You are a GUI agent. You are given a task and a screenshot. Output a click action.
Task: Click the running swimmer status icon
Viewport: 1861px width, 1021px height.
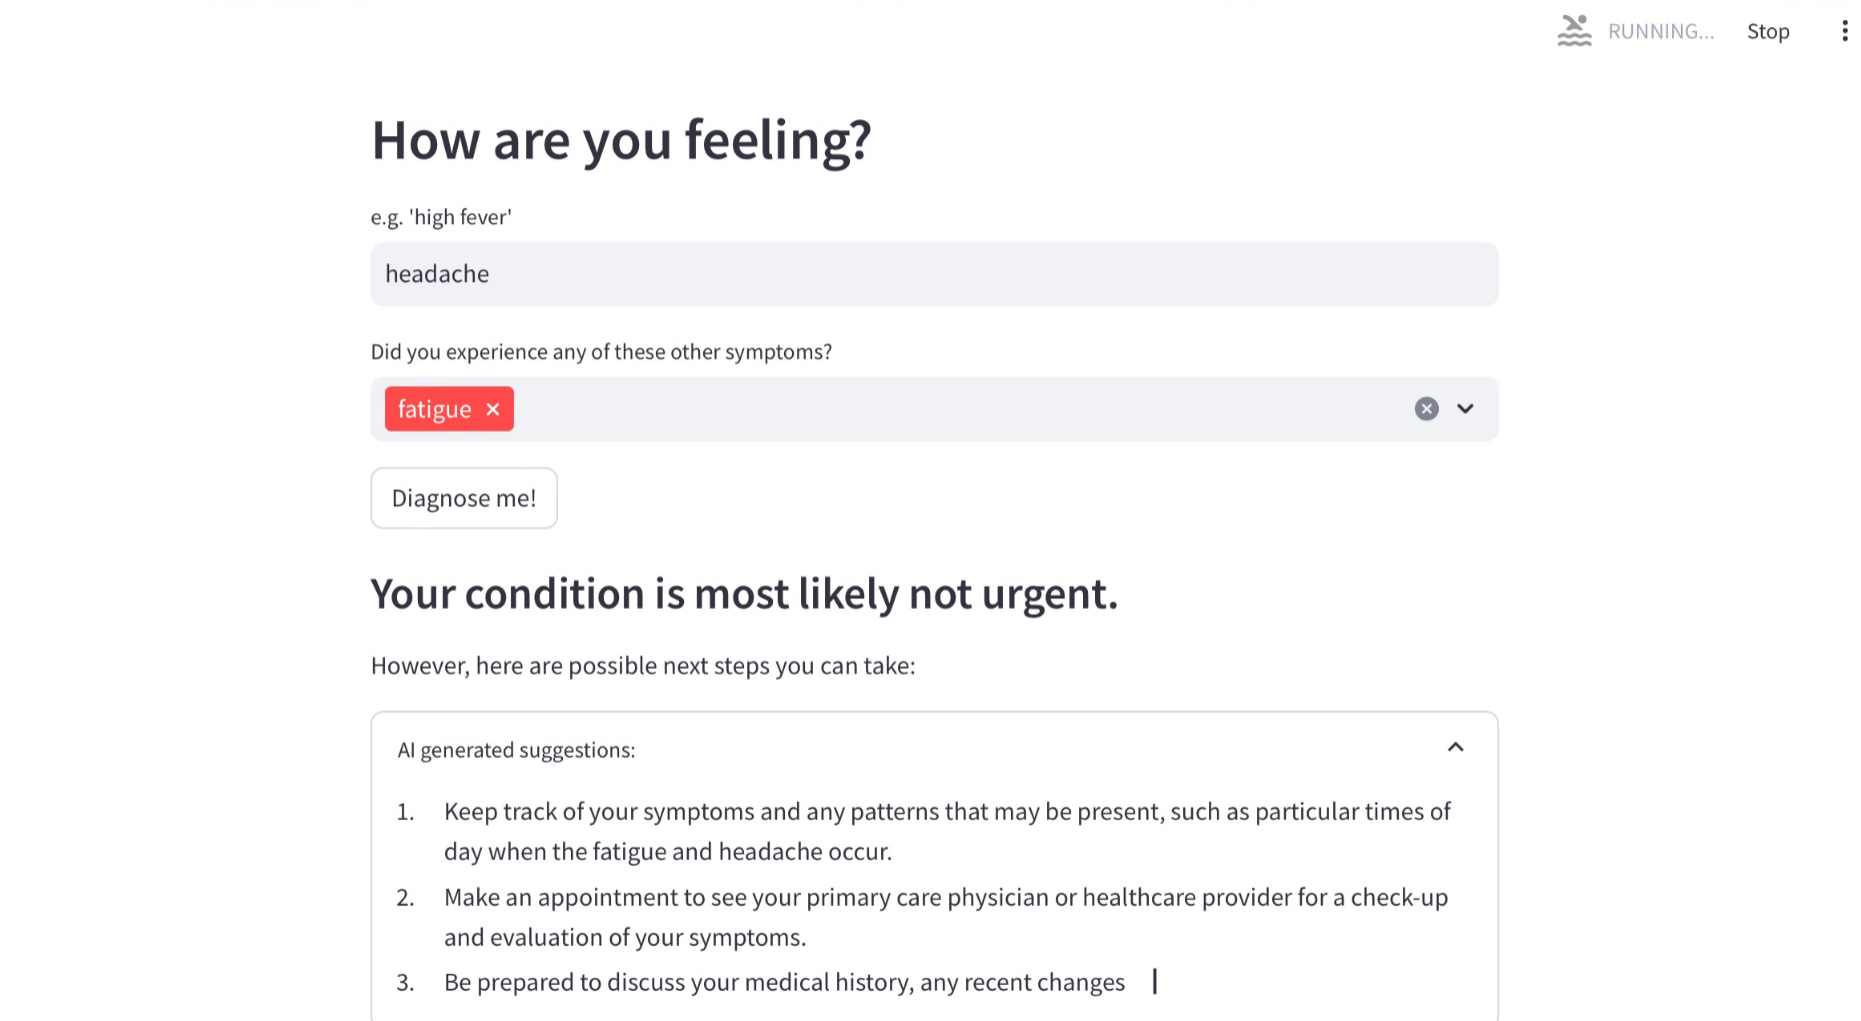(x=1574, y=31)
